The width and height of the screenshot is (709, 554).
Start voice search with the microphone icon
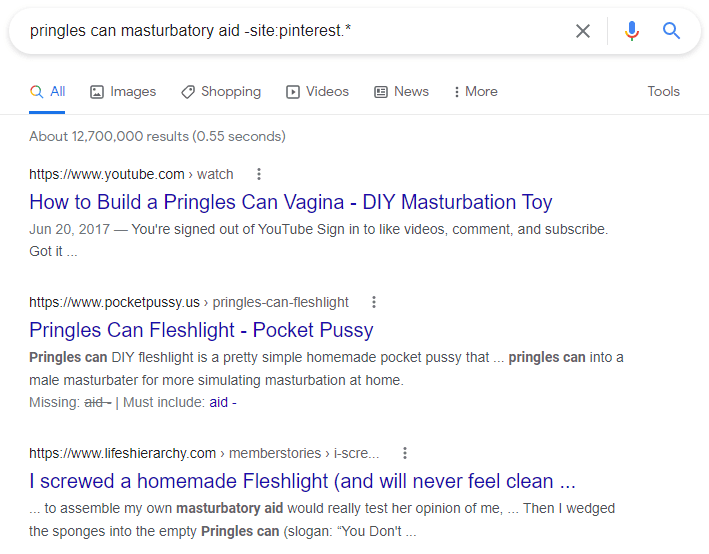(x=631, y=31)
